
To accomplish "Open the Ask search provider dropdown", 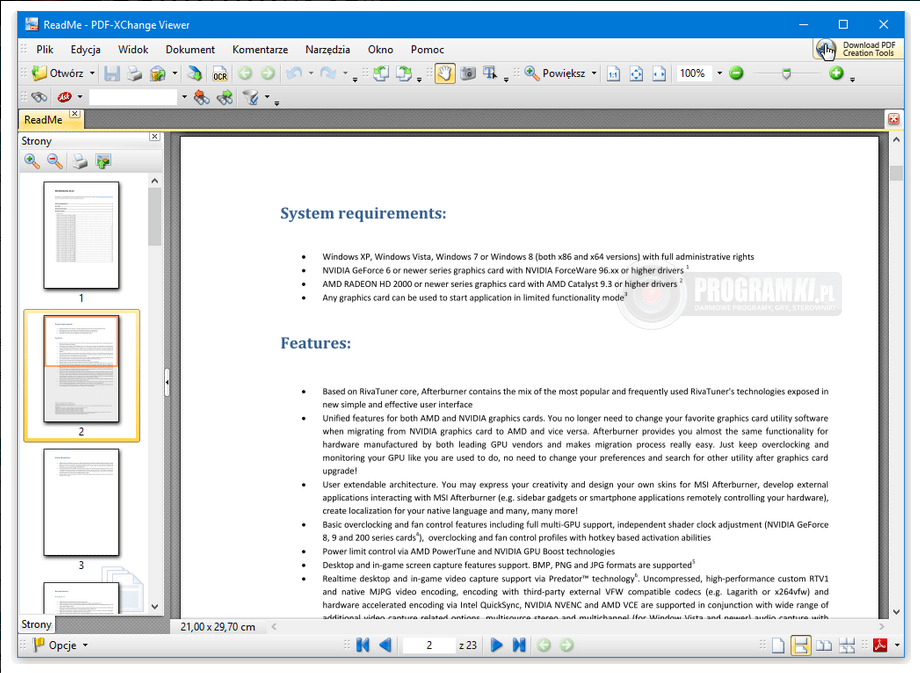I will tap(80, 97).
